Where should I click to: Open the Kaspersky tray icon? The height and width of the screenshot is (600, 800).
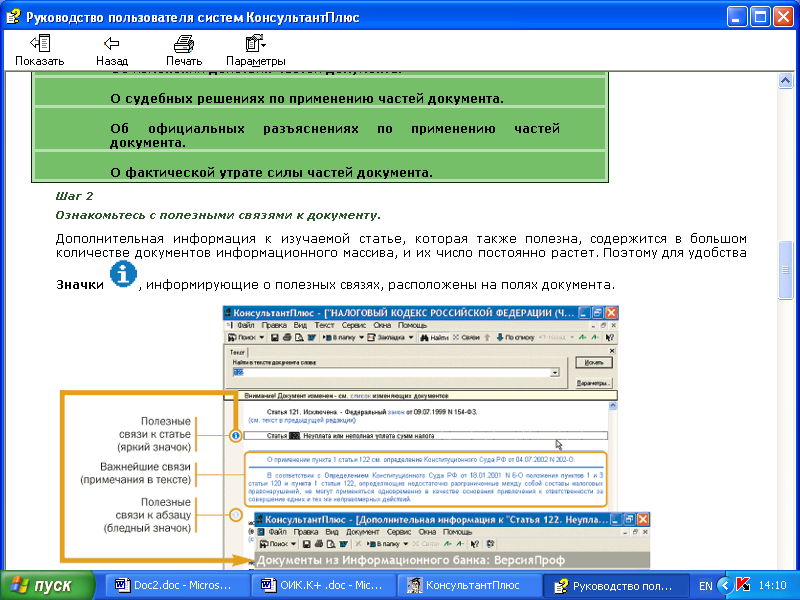[743, 585]
